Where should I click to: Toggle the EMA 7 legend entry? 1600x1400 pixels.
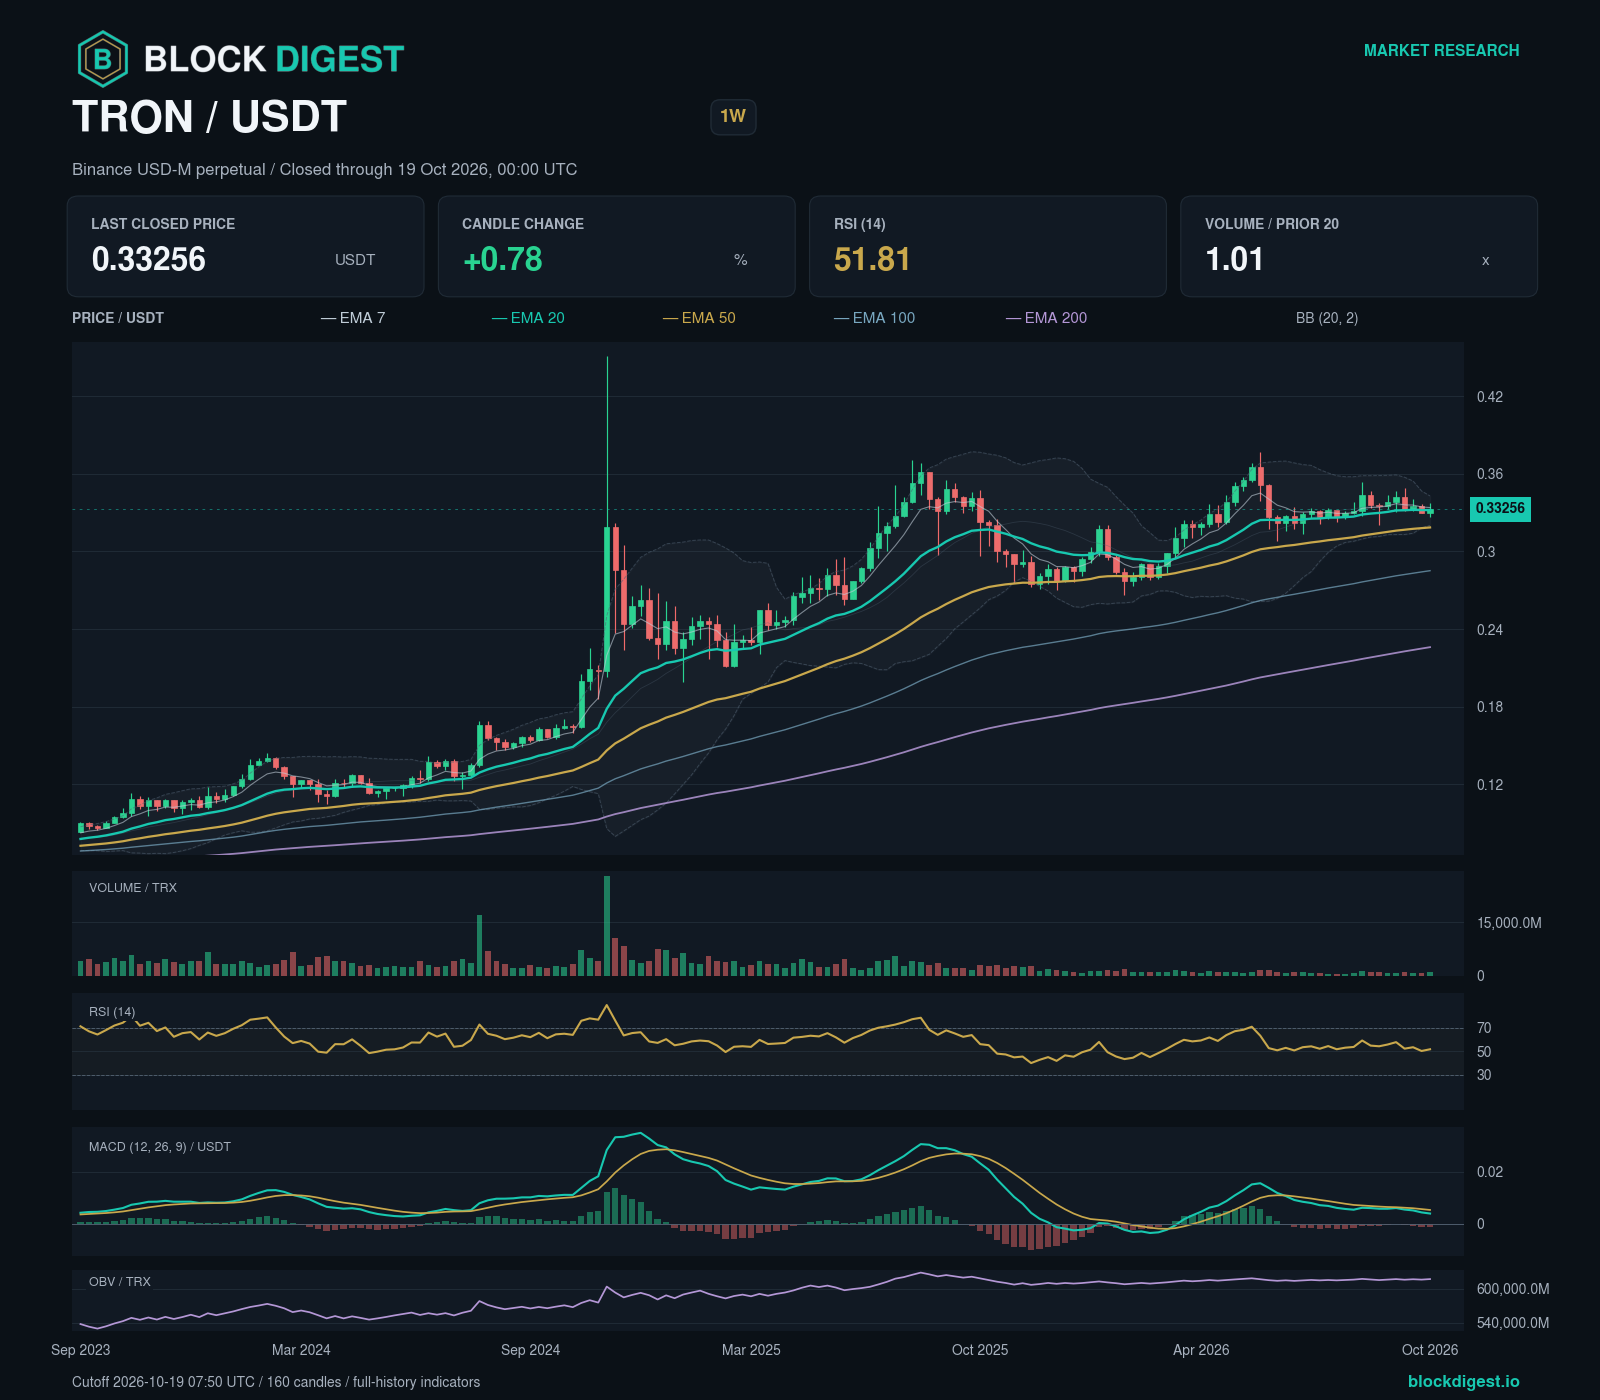point(353,318)
